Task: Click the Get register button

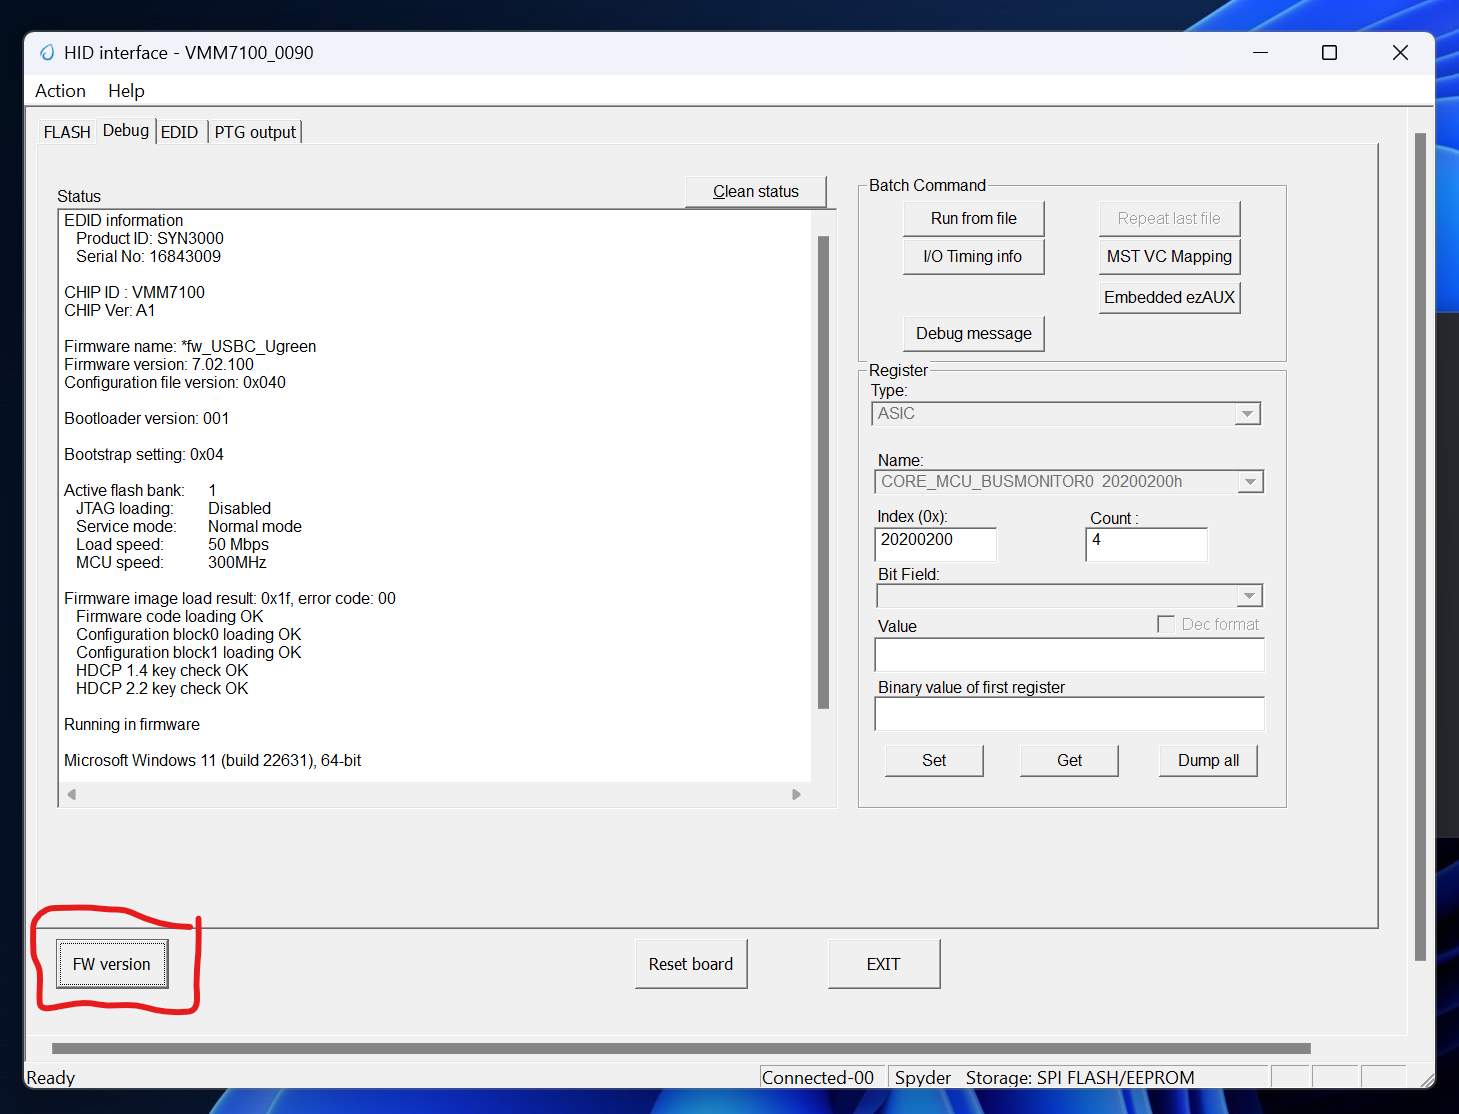Action: (1069, 760)
